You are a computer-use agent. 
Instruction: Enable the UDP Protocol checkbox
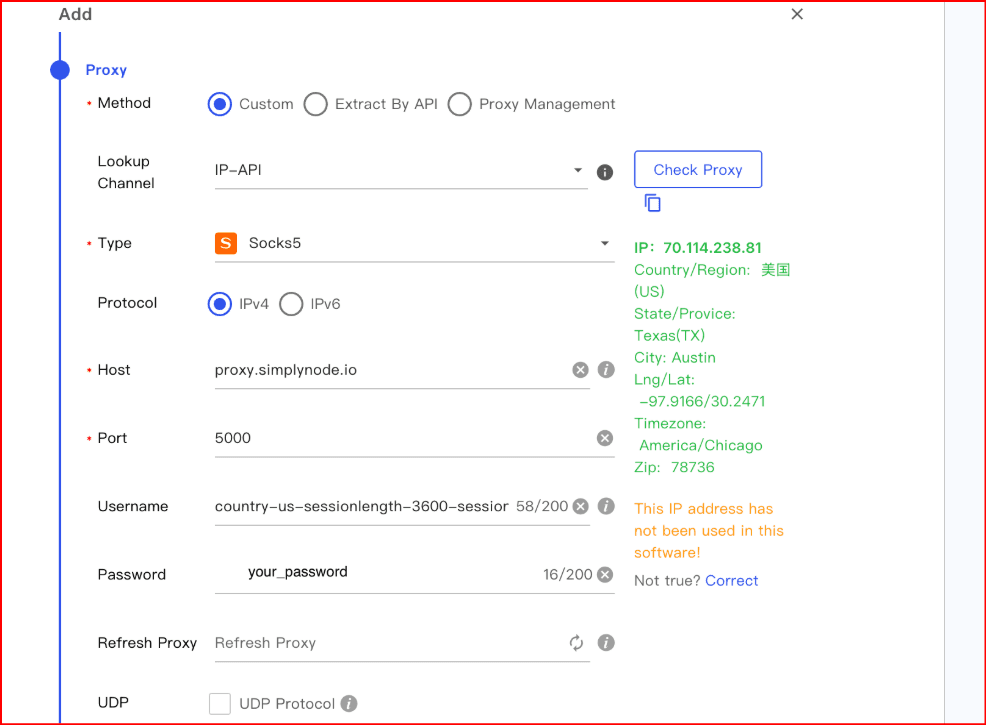pos(220,704)
